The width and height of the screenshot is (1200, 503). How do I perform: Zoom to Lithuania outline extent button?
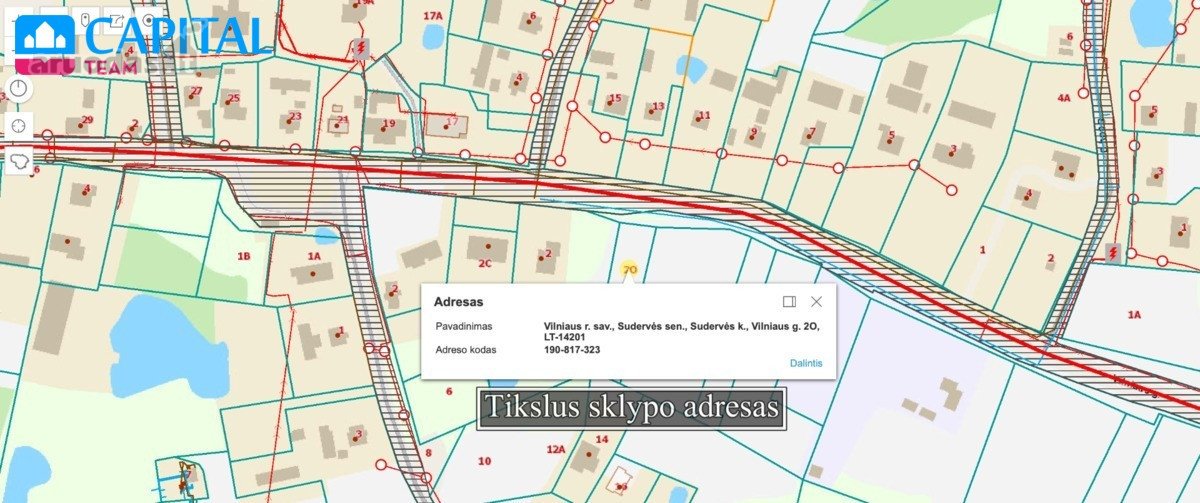(19, 160)
